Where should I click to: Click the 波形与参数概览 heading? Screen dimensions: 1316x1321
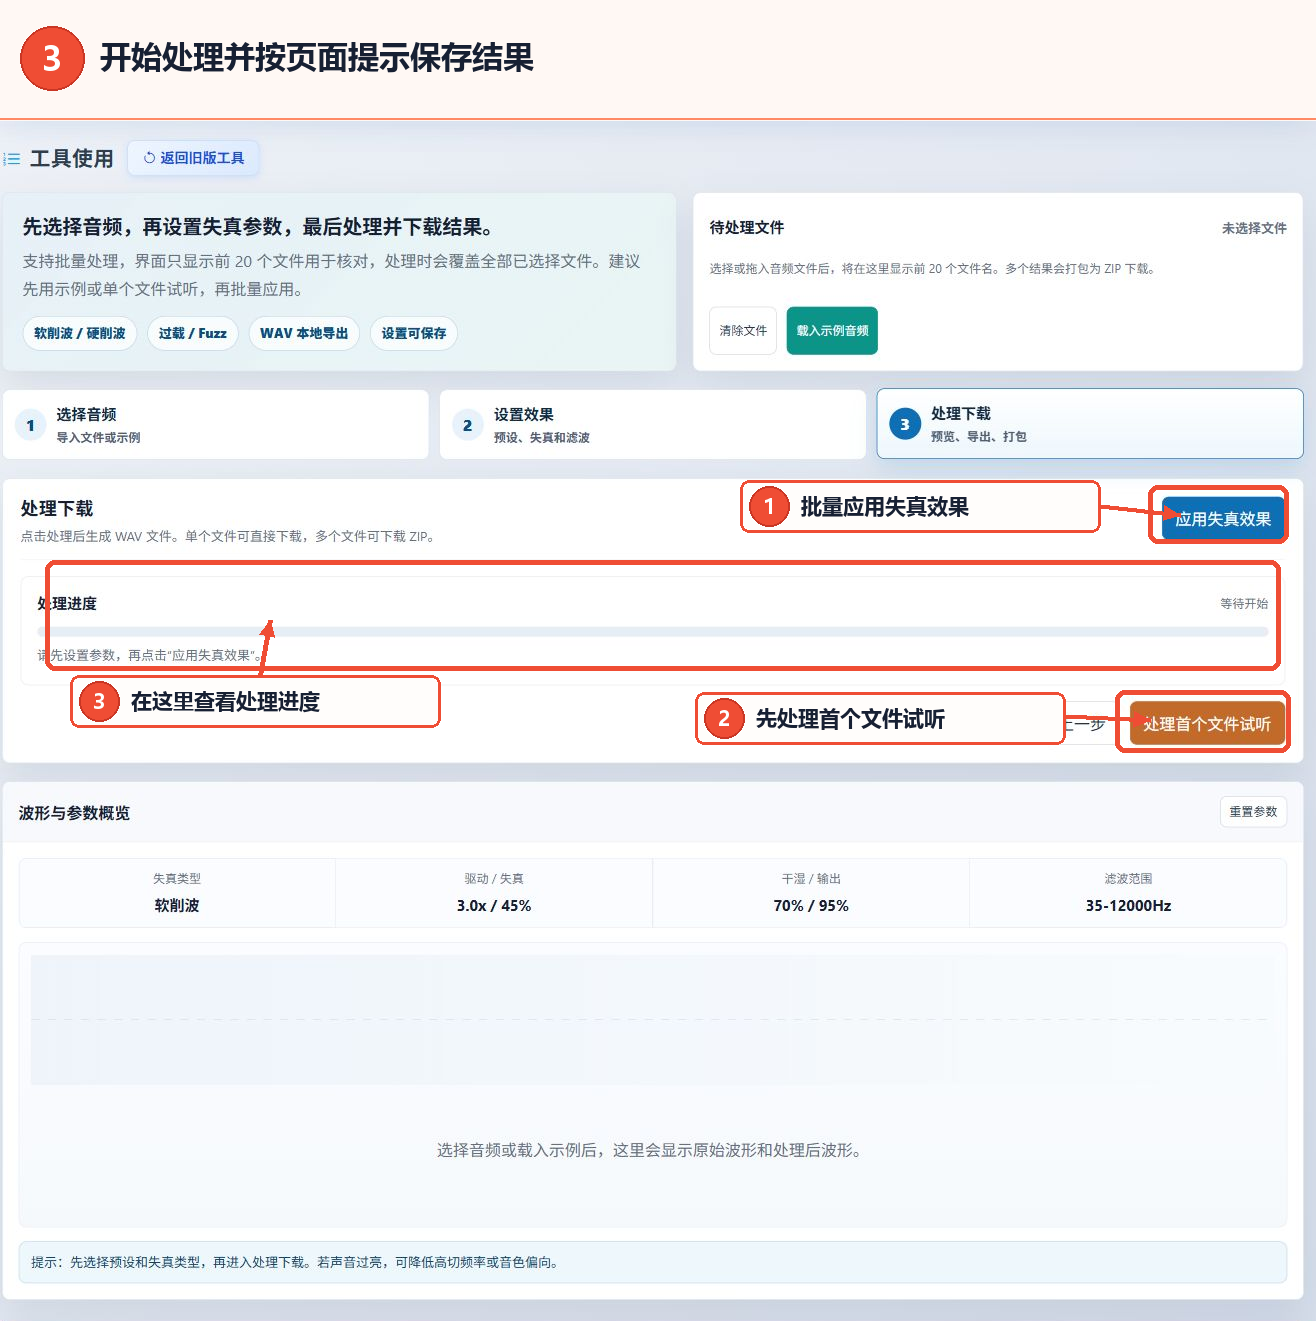click(x=75, y=813)
